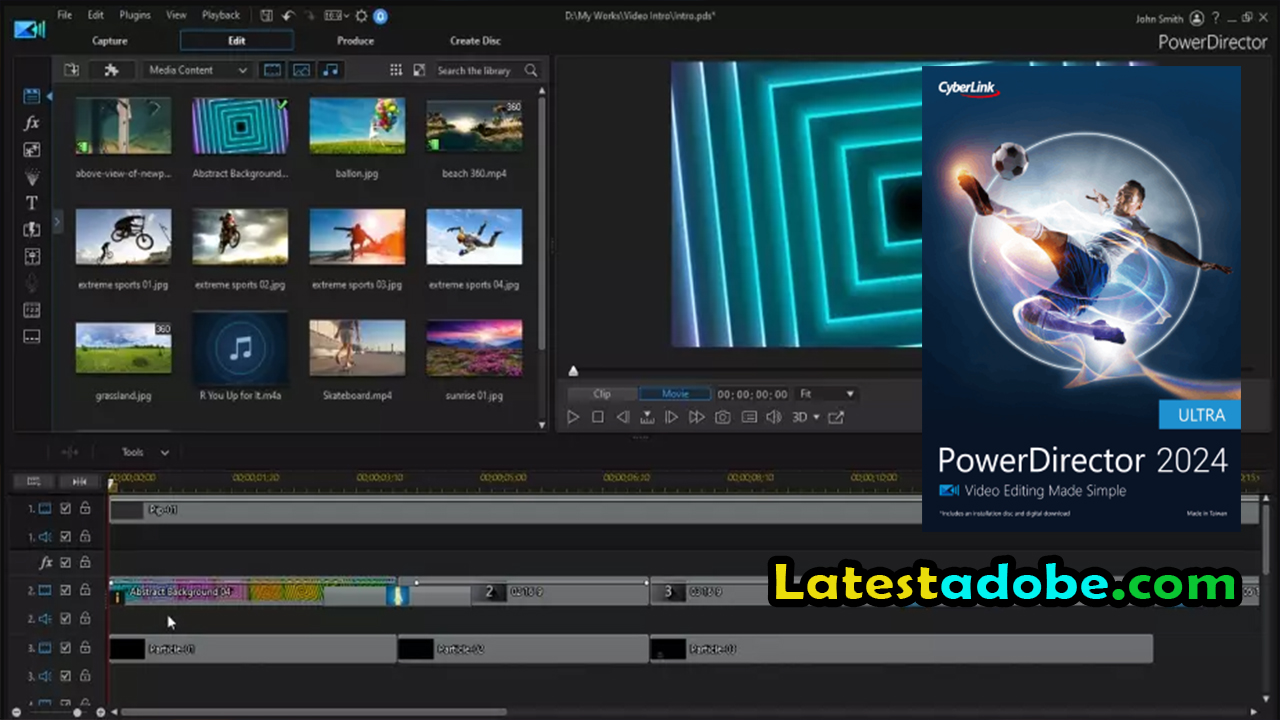Open the Media Content dropdown
Screen dimensions: 1280x720
click(198, 70)
